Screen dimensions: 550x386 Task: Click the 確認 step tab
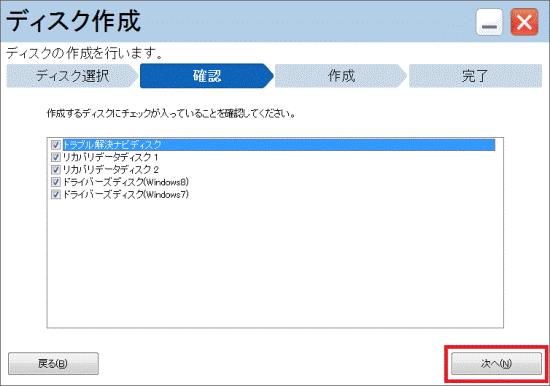[207, 76]
